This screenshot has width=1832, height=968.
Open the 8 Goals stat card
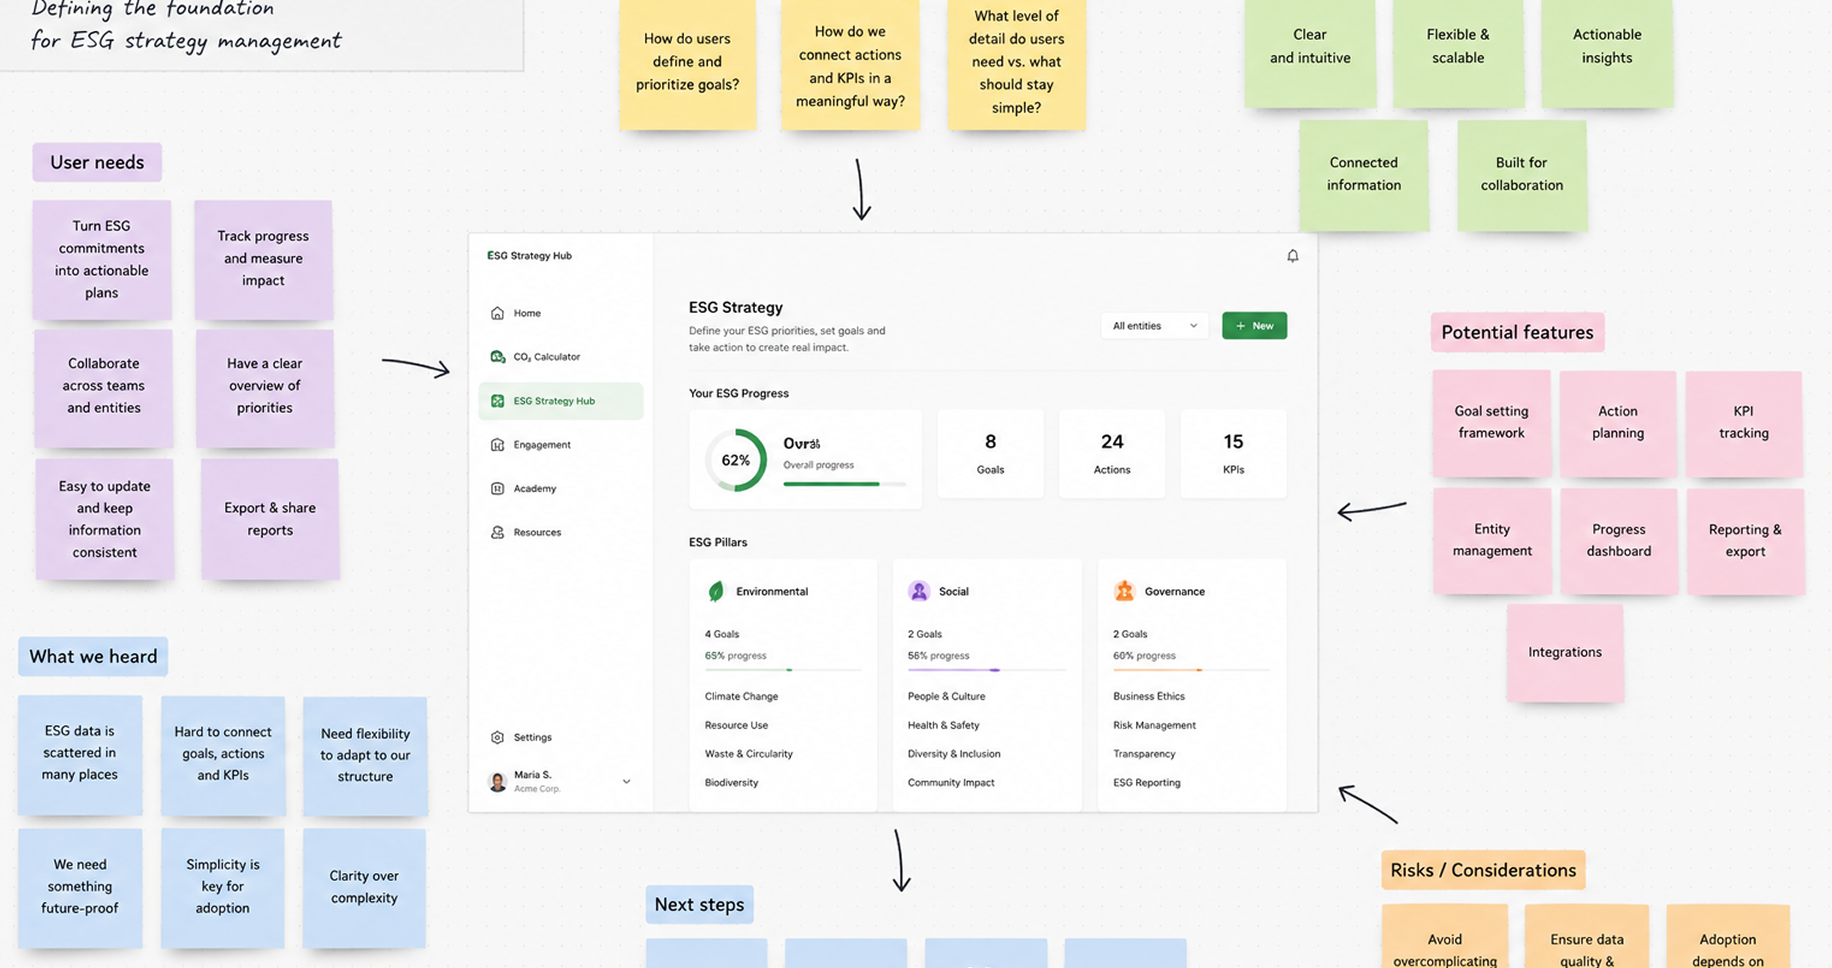(x=990, y=453)
